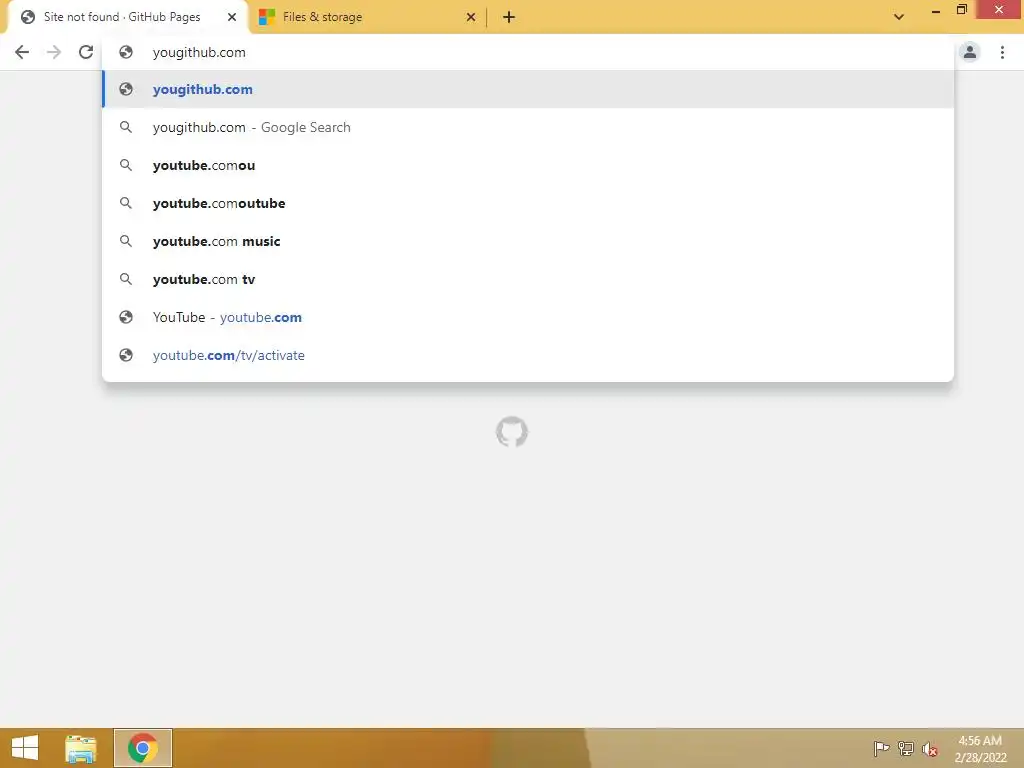
Task: Select youtube.com tv suggestion
Action: coord(528,279)
